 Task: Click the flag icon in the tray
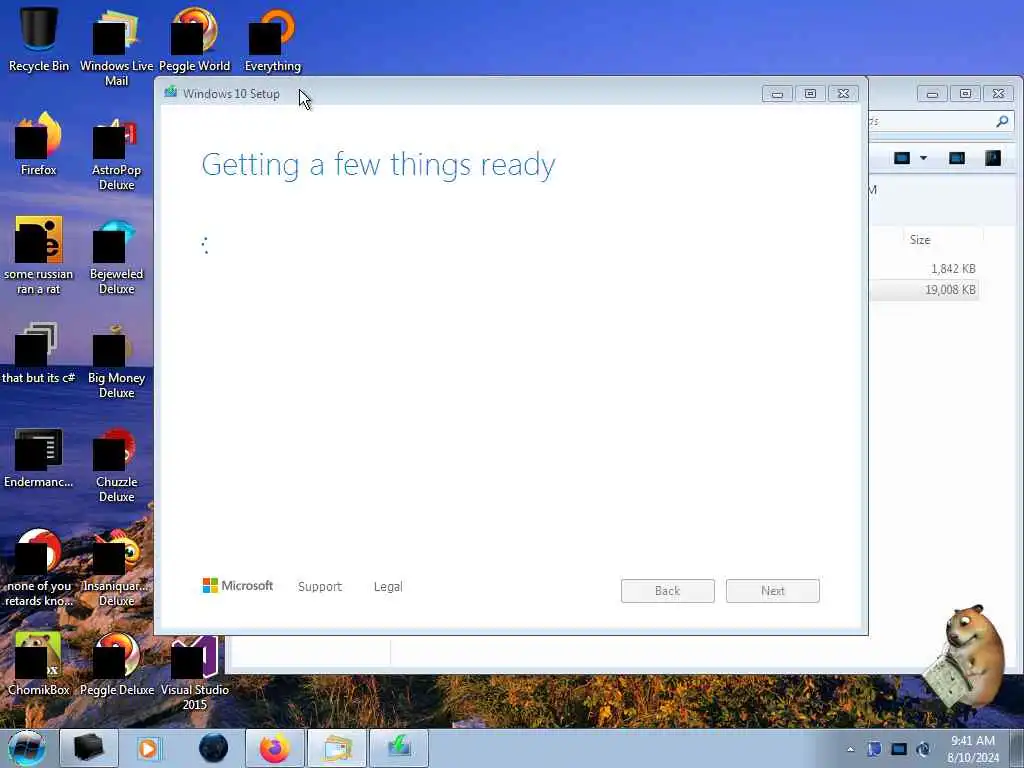pyautogui.click(x=874, y=749)
